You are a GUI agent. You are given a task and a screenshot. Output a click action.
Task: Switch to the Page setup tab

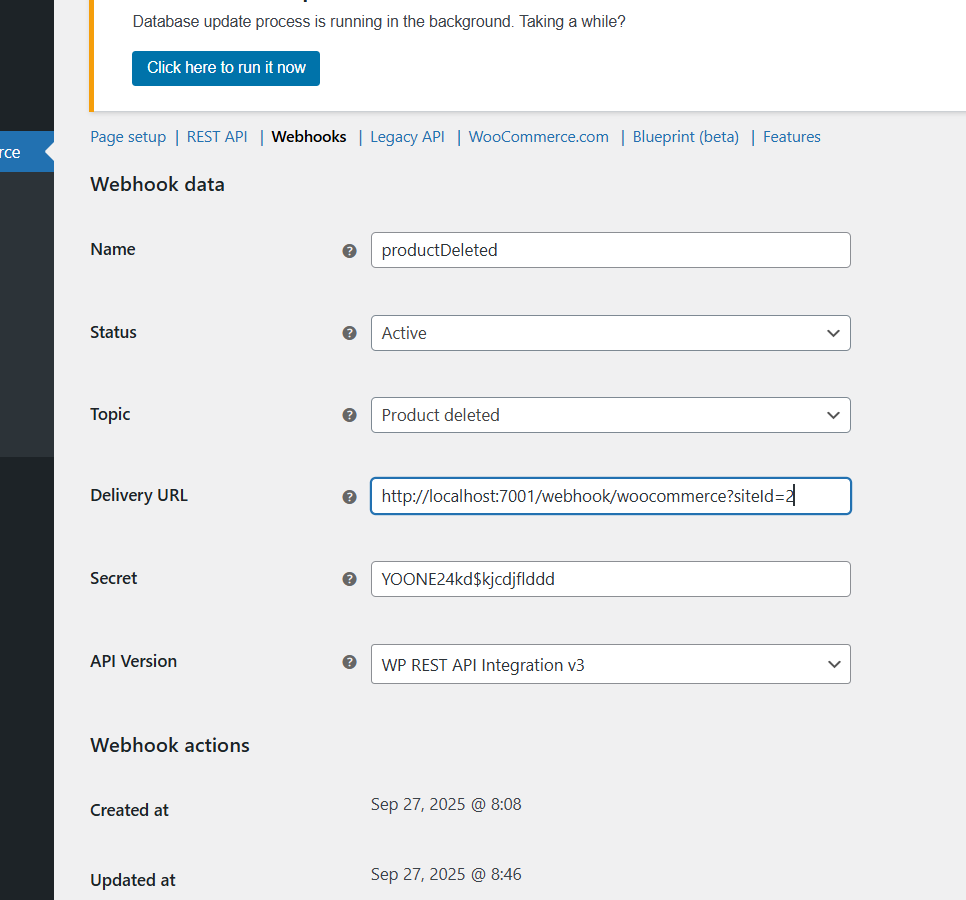[x=128, y=137]
